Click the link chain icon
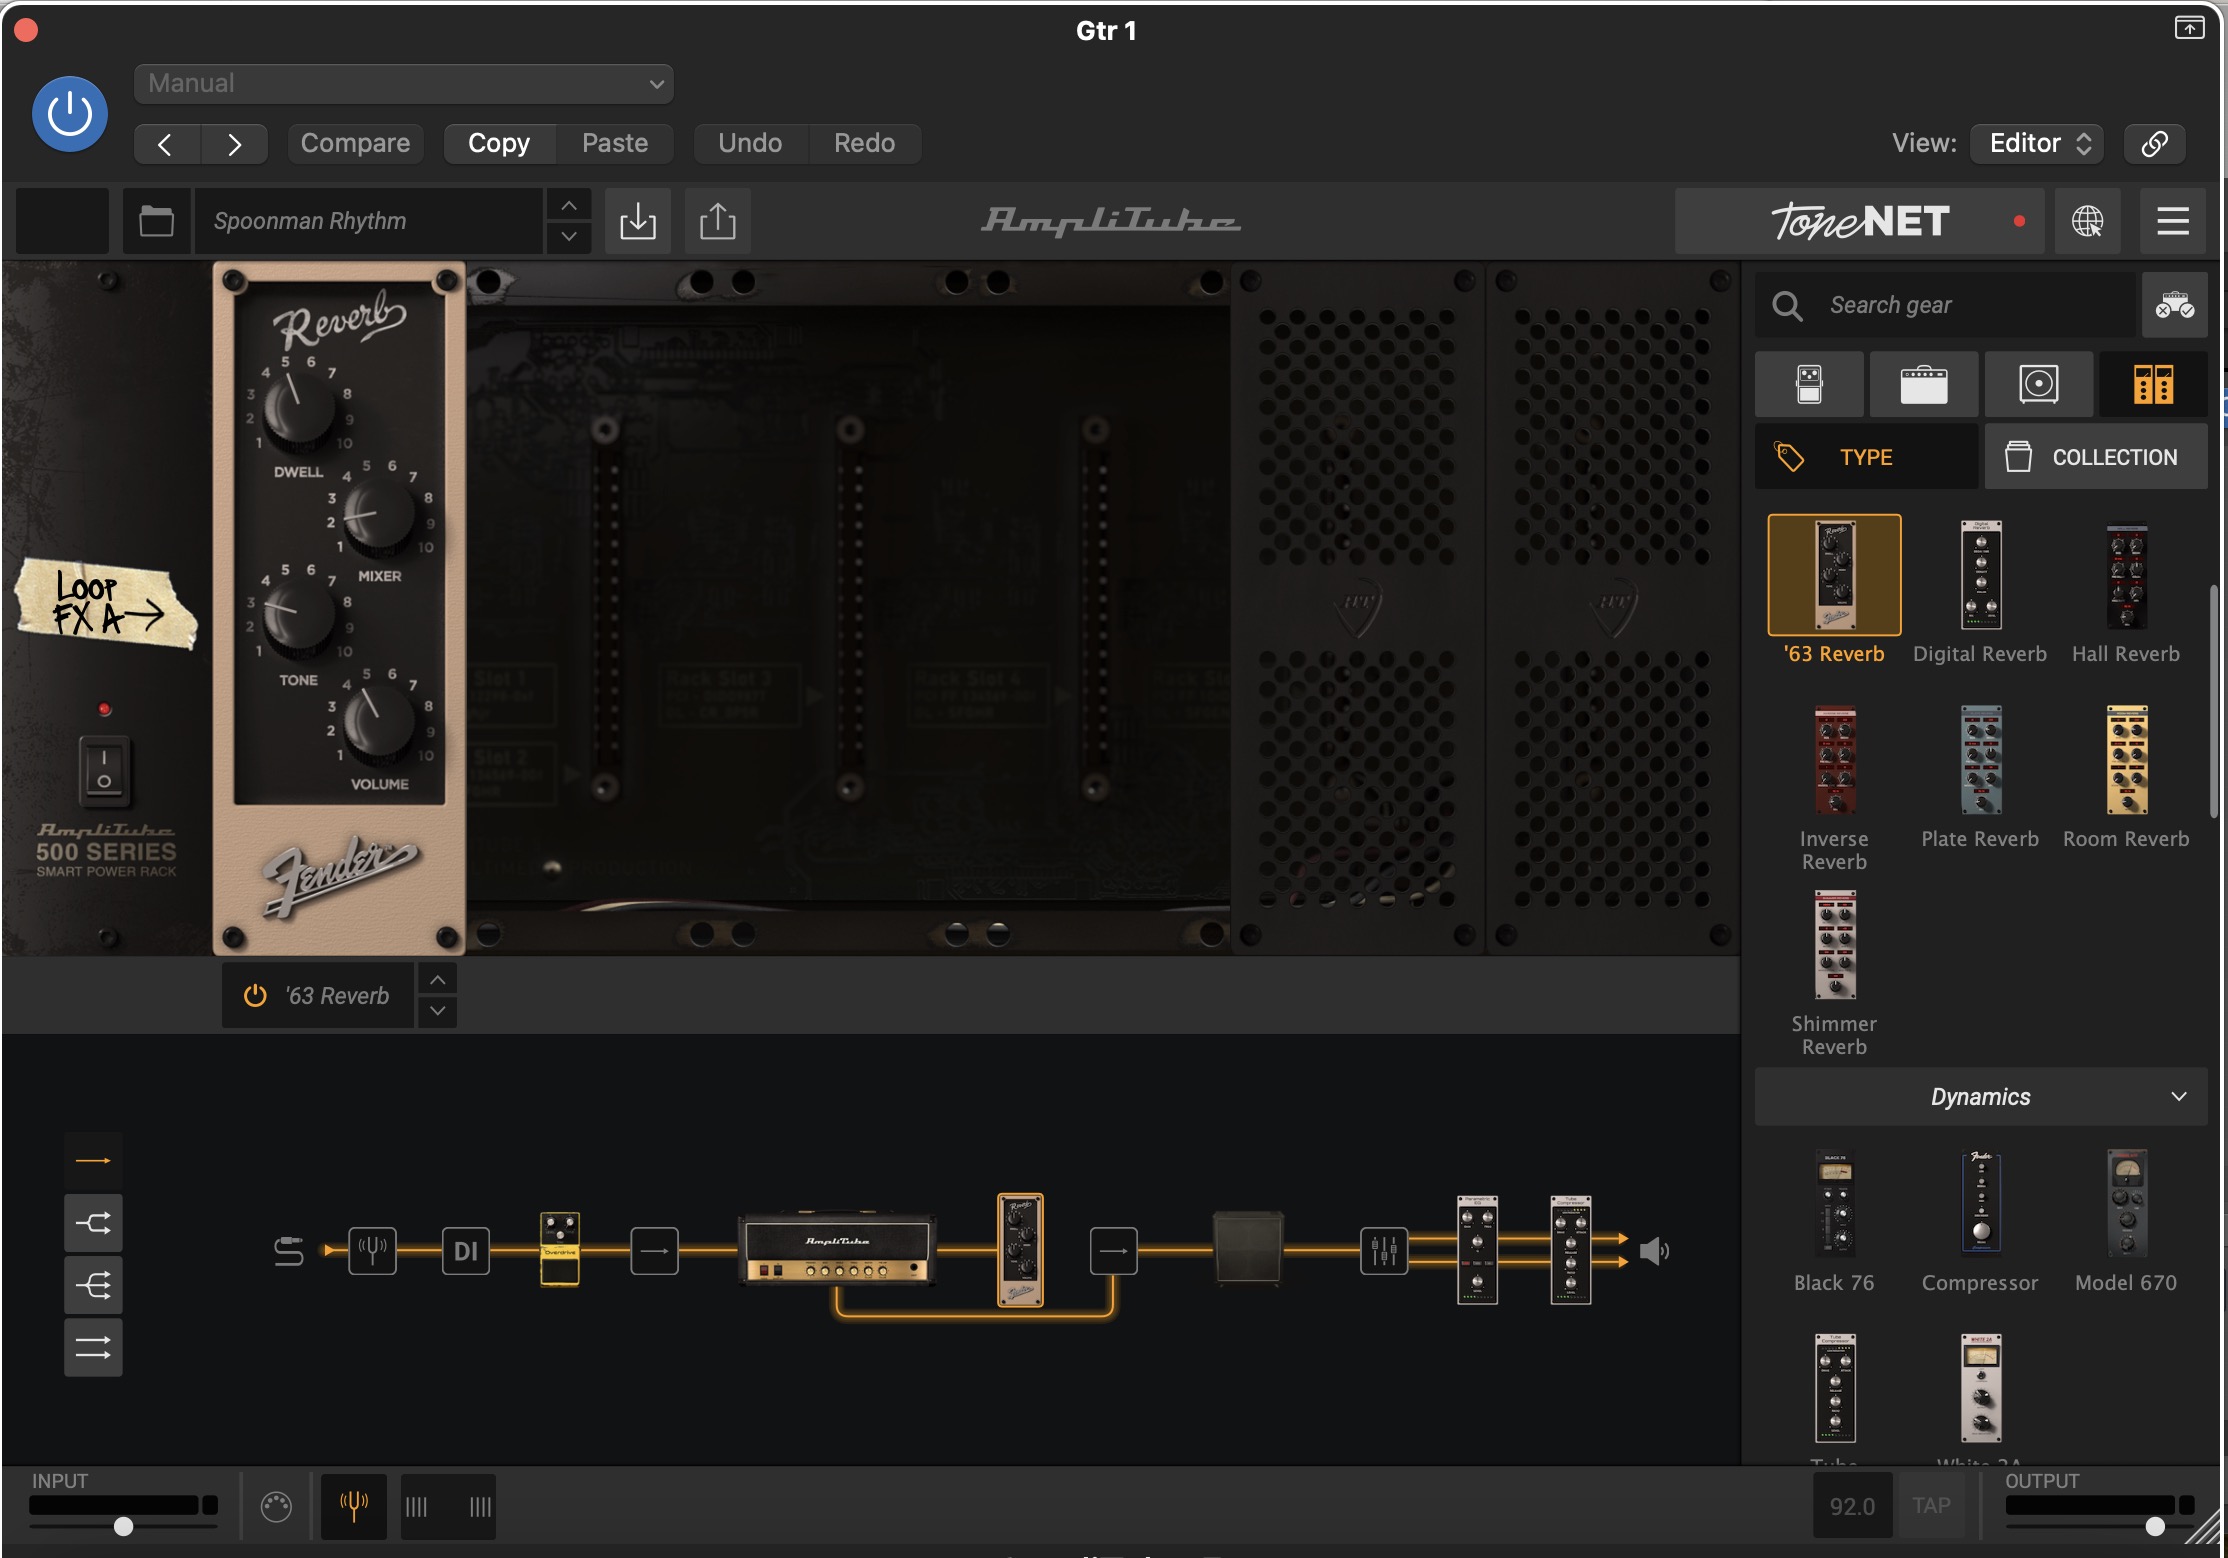The height and width of the screenshot is (1558, 2228). [x=2154, y=144]
